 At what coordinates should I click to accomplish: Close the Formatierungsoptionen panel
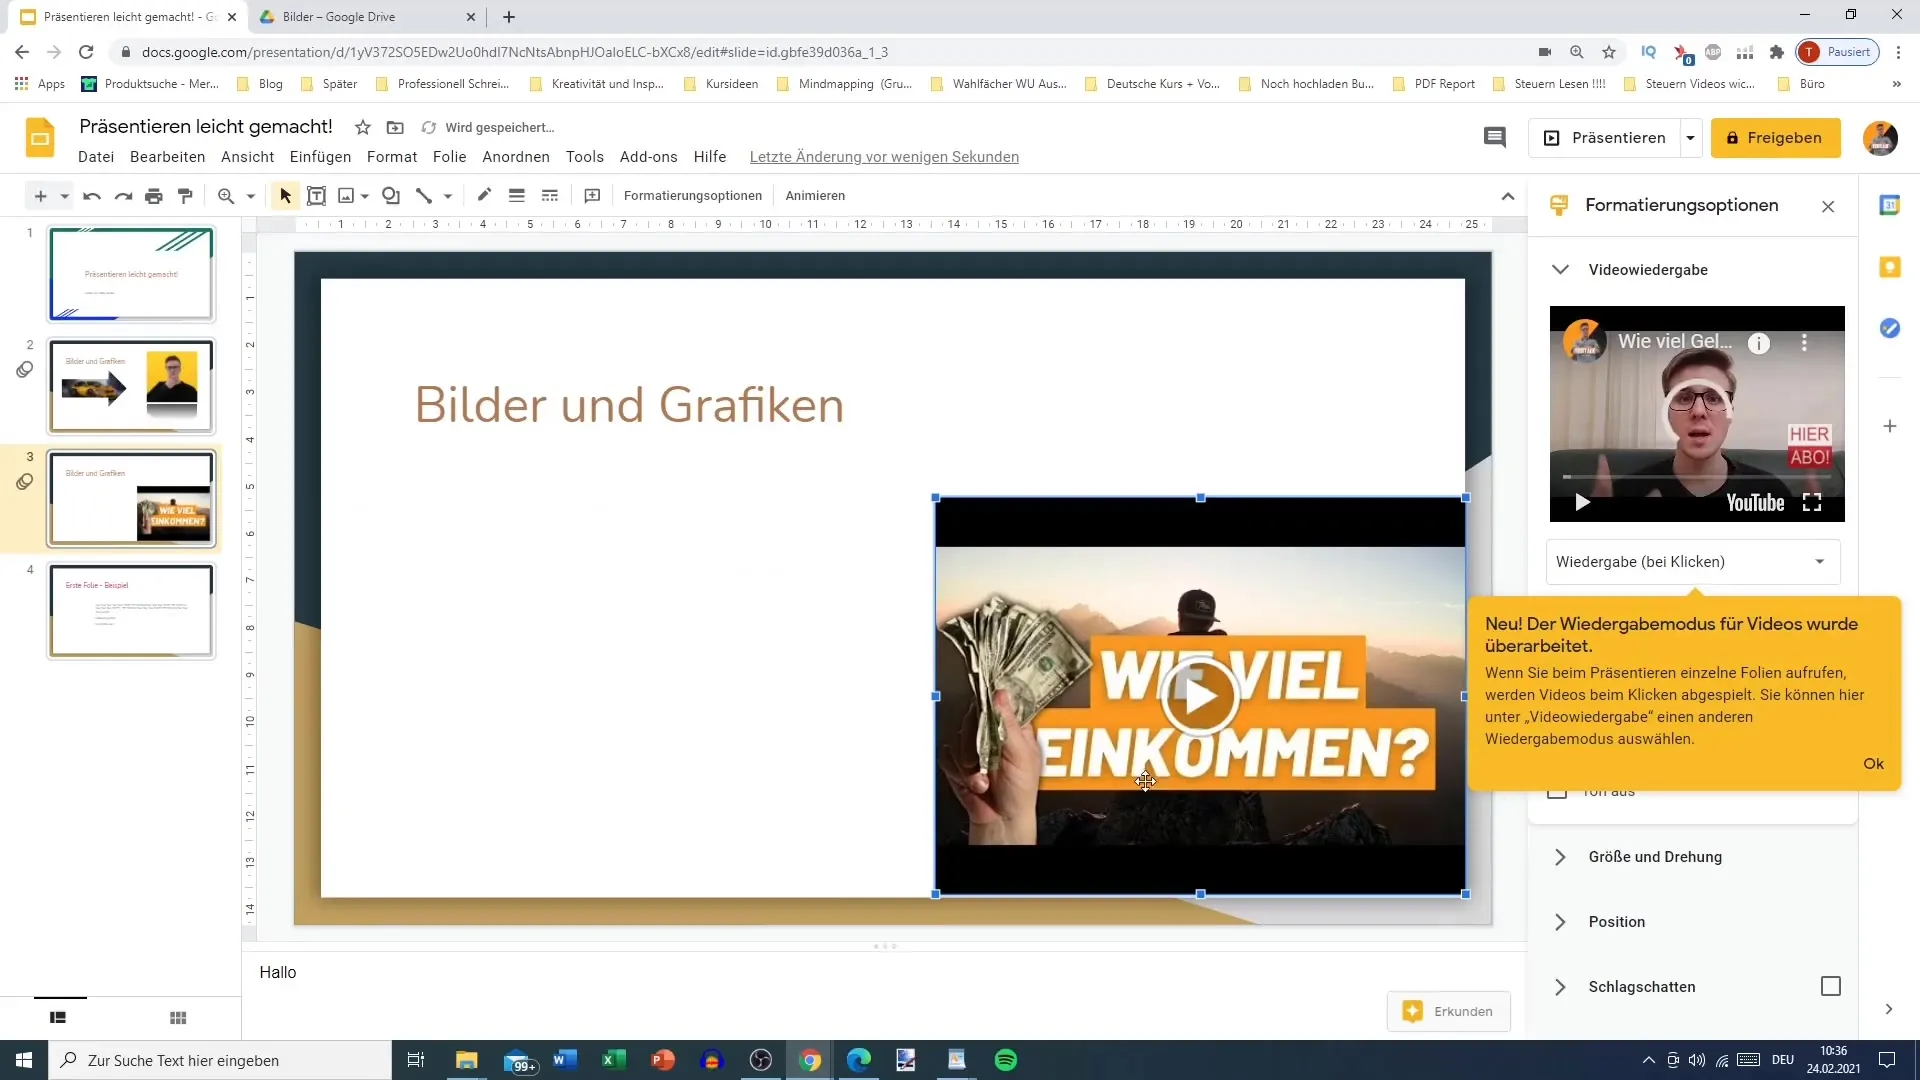pos(1828,206)
